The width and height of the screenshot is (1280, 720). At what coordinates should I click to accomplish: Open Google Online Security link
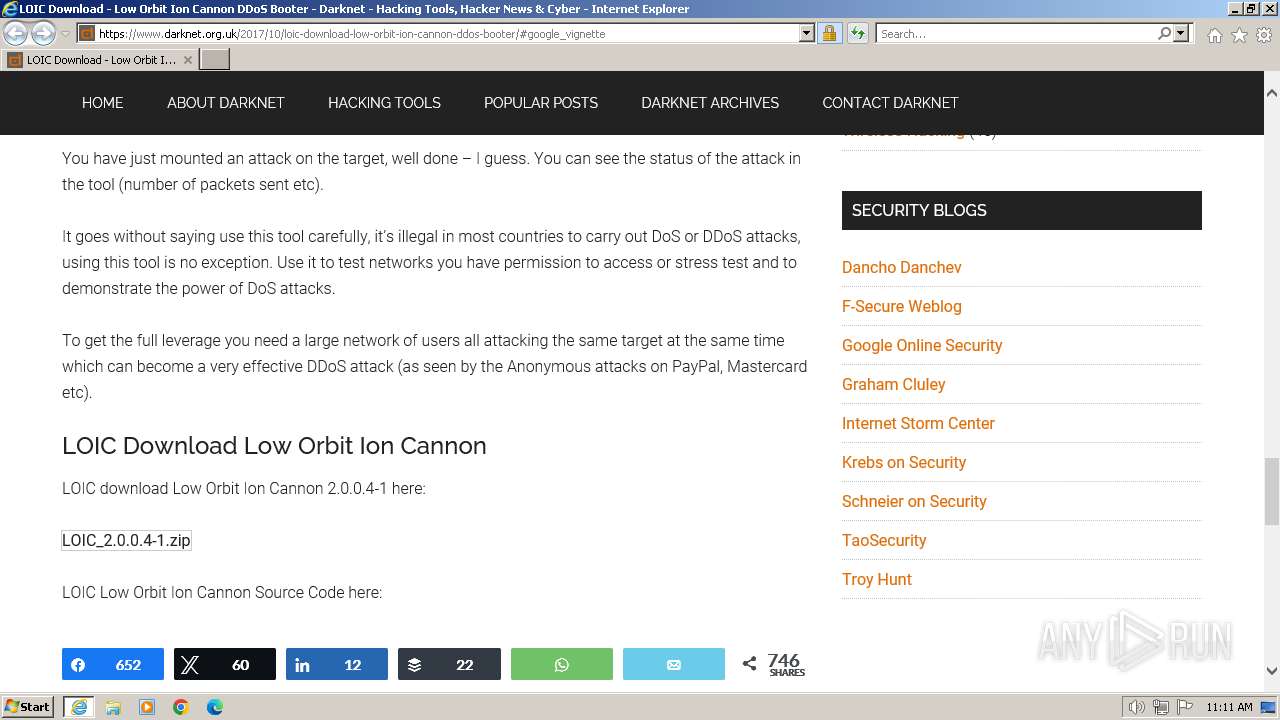[922, 345]
